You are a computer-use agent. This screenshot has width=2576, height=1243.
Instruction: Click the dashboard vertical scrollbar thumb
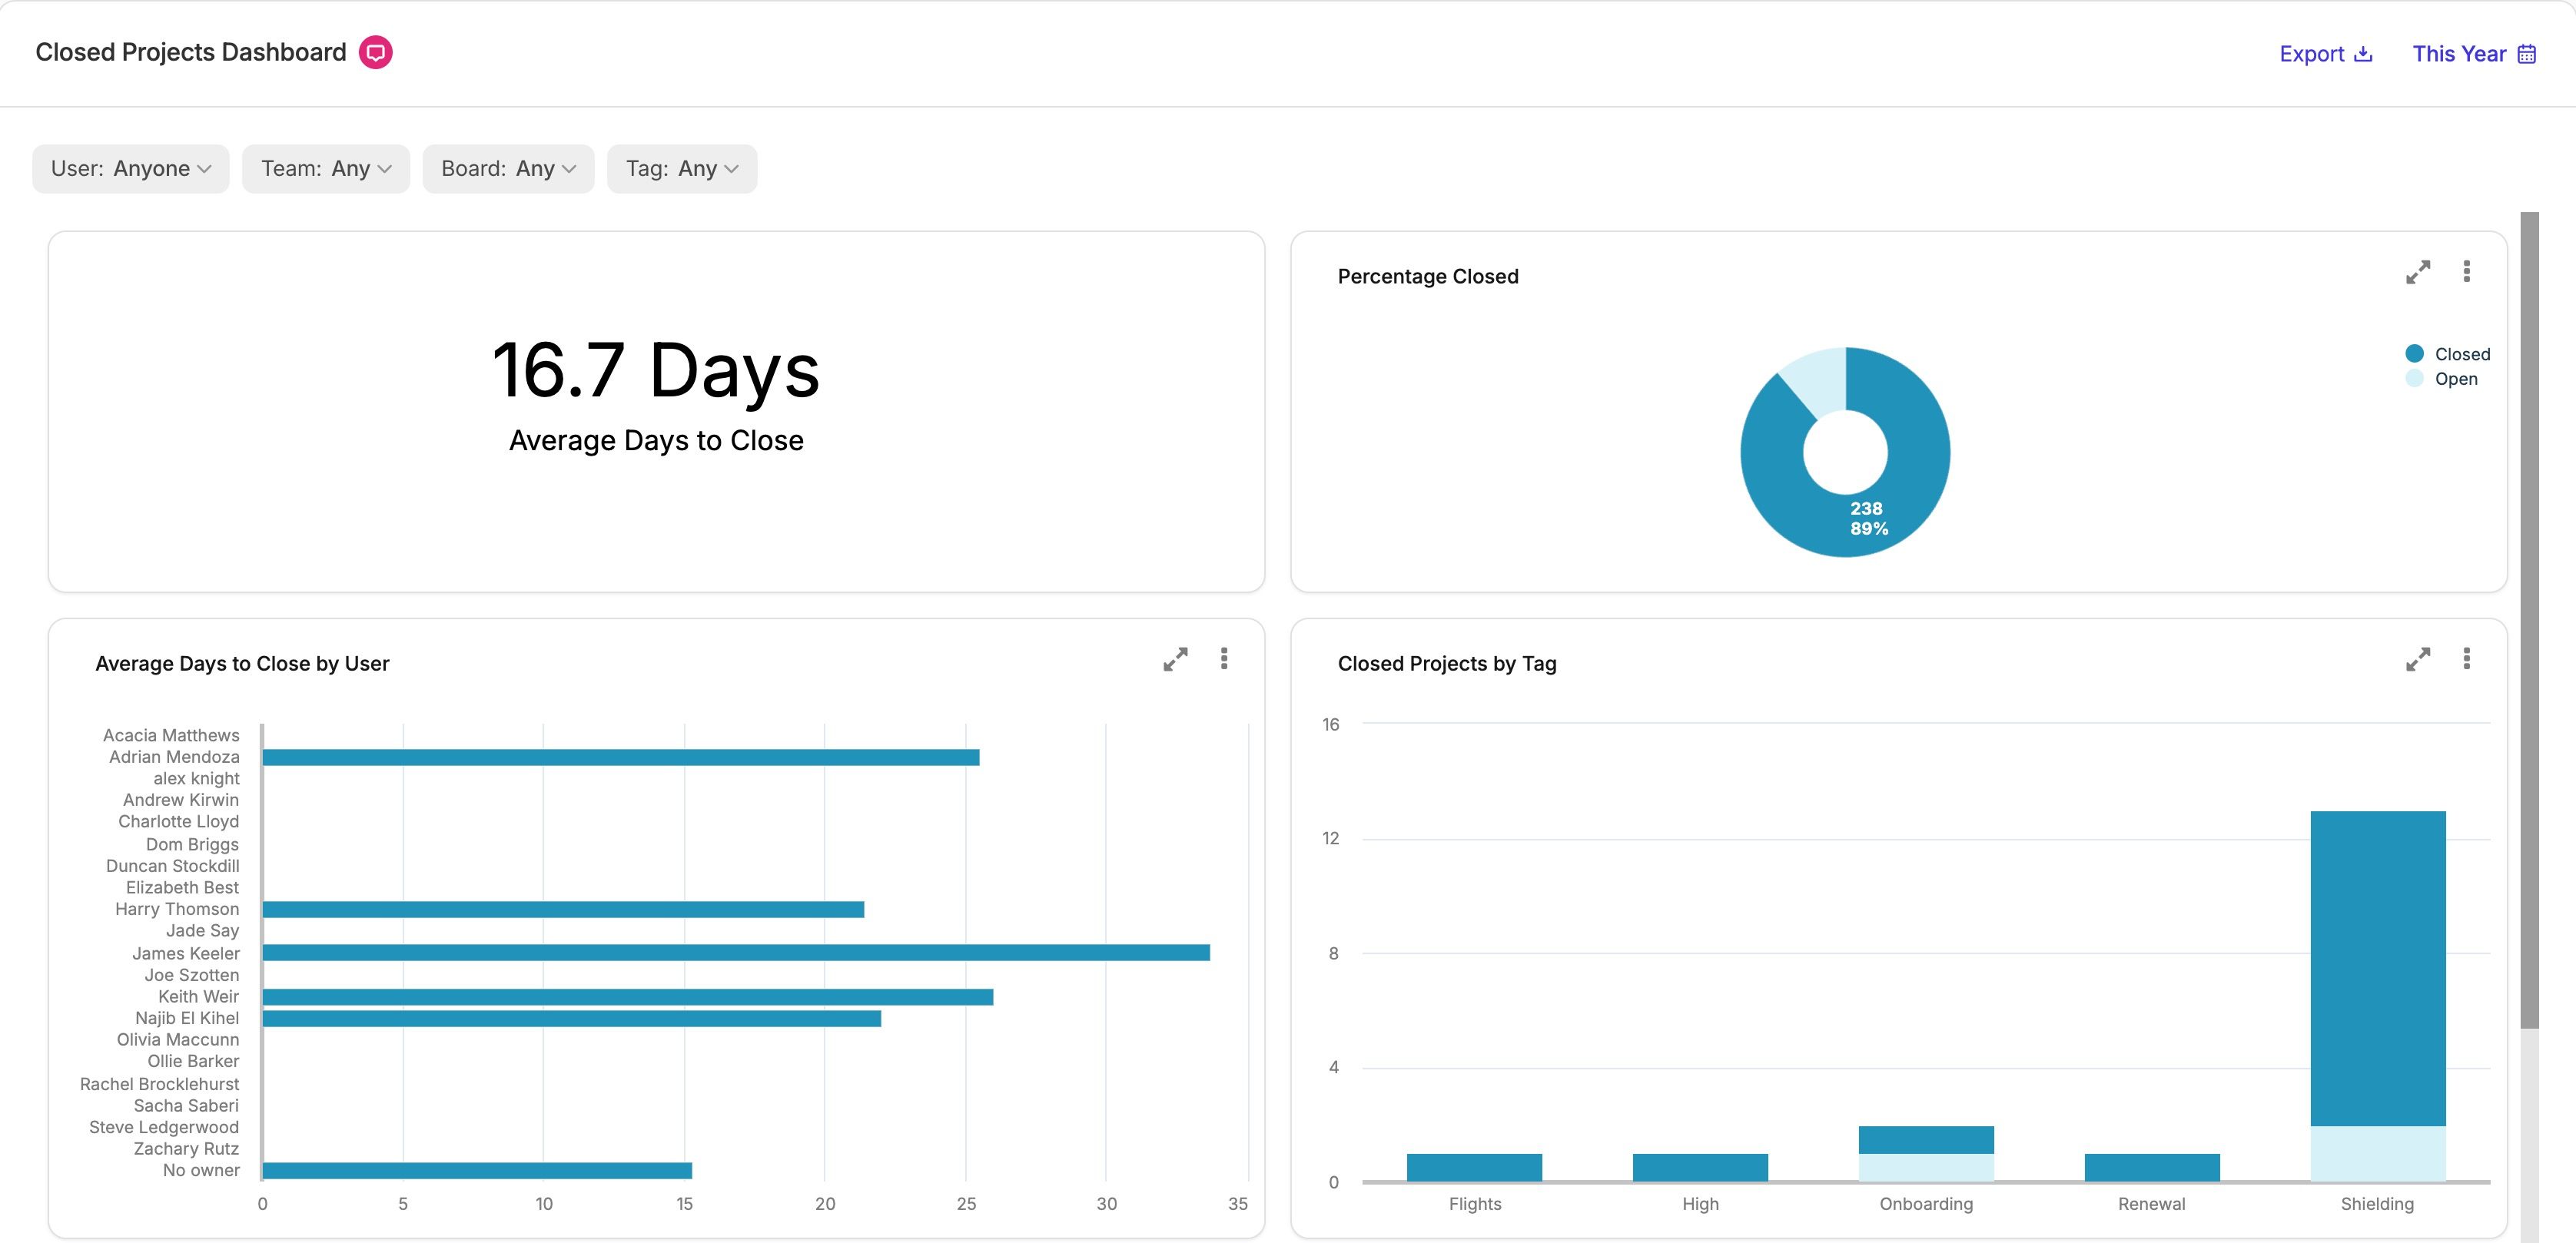point(2529,620)
